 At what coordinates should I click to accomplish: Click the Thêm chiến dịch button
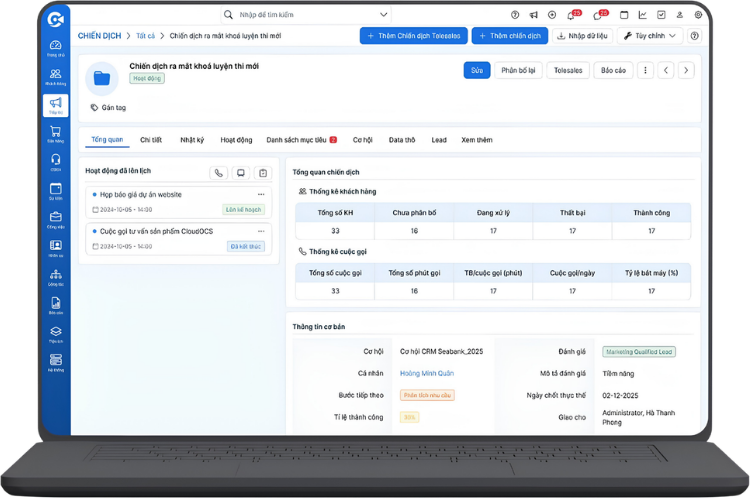click(510, 35)
